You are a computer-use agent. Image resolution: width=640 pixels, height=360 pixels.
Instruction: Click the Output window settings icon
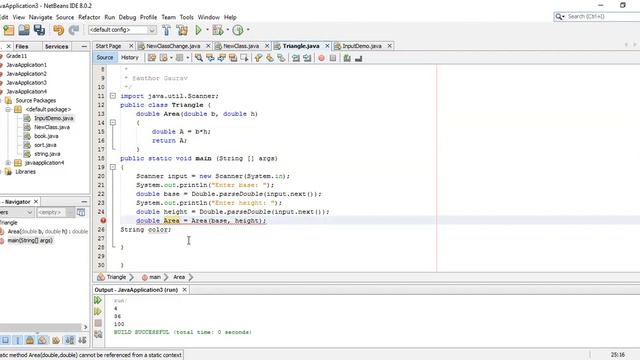tap(98, 334)
